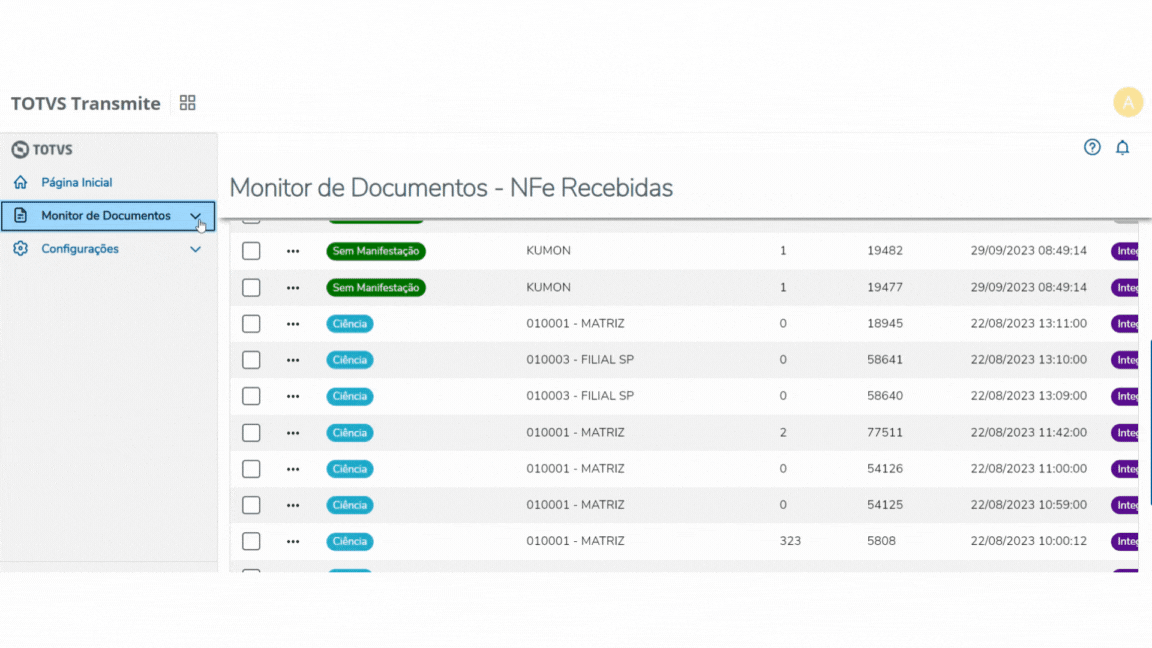Tick the checkbox on the 010003 - FILIAL SP row

251,359
